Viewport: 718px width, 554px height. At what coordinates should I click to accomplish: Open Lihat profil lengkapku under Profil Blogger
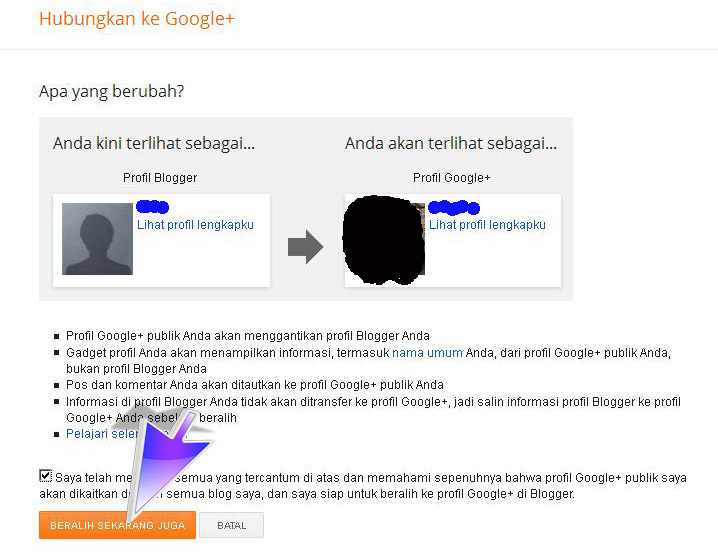coord(195,225)
